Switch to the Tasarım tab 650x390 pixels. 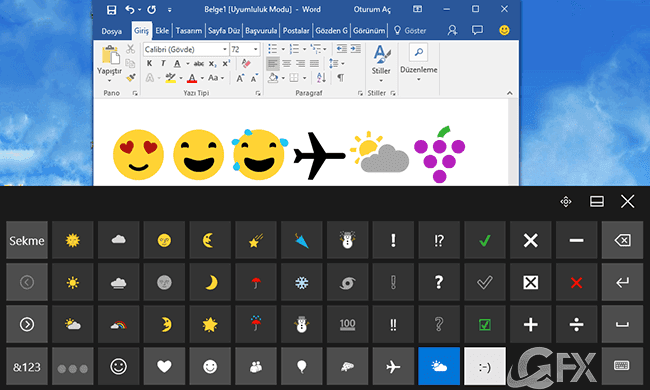click(189, 31)
